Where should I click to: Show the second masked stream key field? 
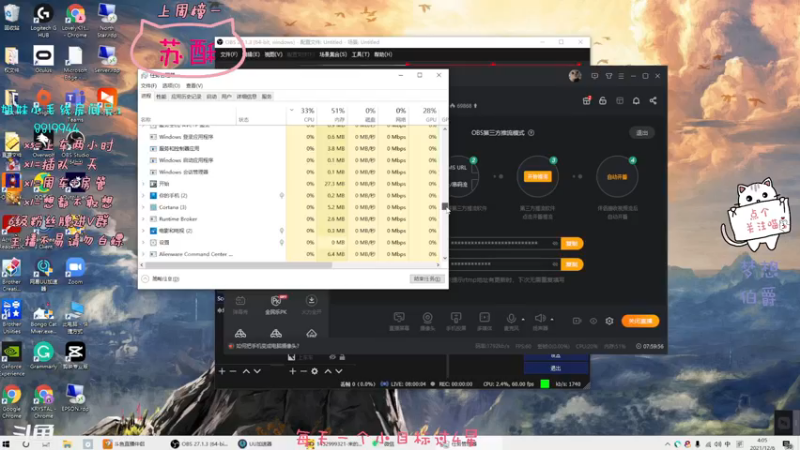coord(555,264)
